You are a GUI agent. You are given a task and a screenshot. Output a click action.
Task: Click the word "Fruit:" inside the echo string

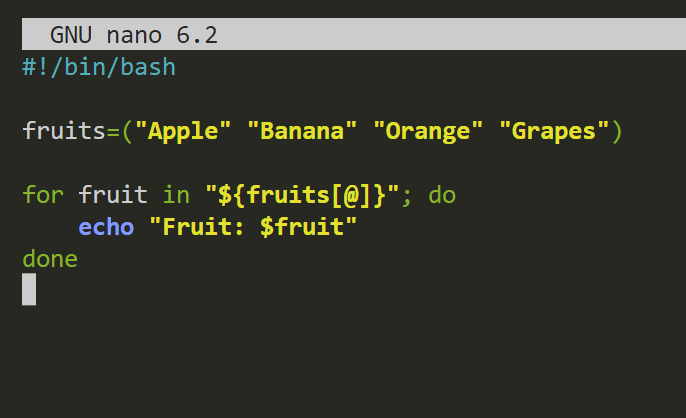click(204, 227)
